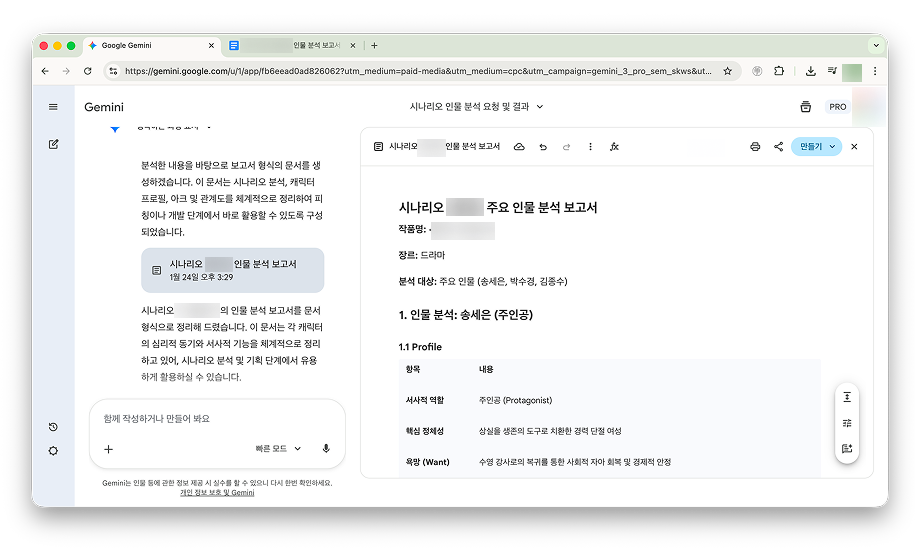This screenshot has height=548, width=915.
Task: Open the three-dot more options in document toolbar
Action: click(590, 146)
